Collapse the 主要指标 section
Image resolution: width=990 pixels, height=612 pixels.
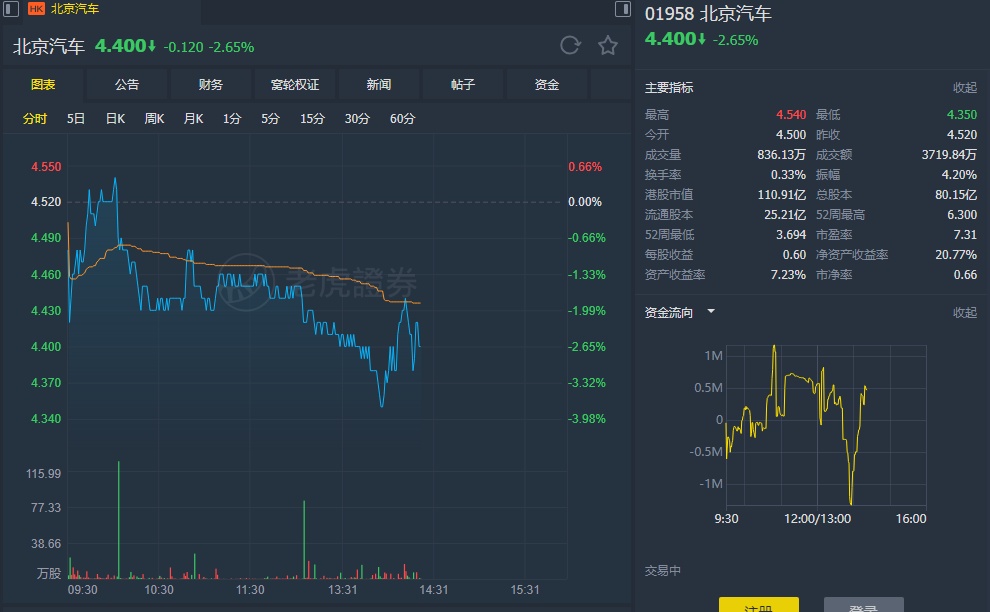click(965, 88)
